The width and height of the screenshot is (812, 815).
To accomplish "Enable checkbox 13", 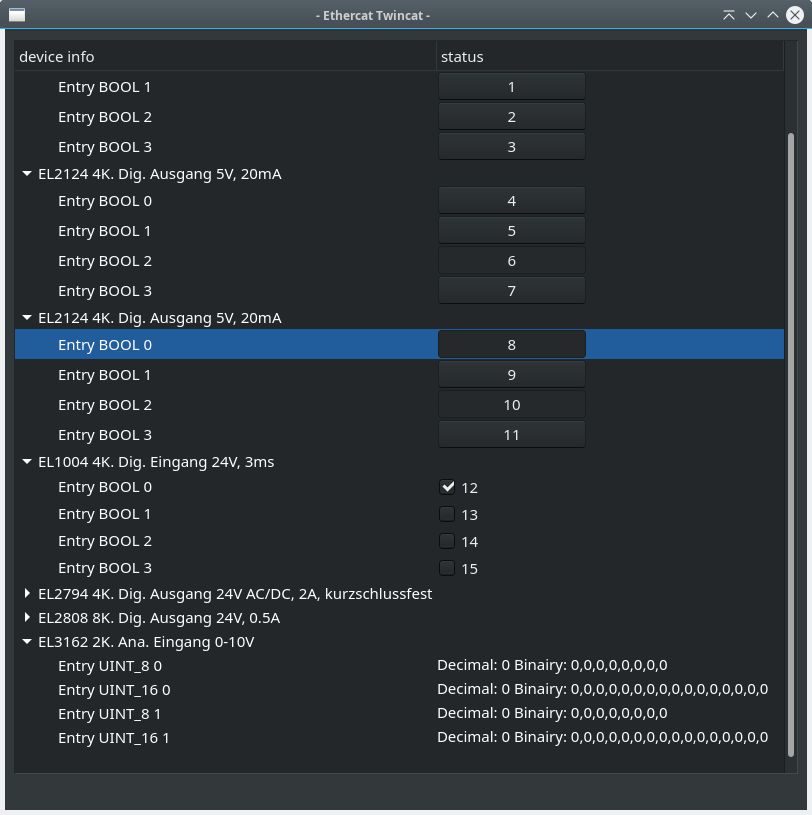I will pyautogui.click(x=447, y=514).
